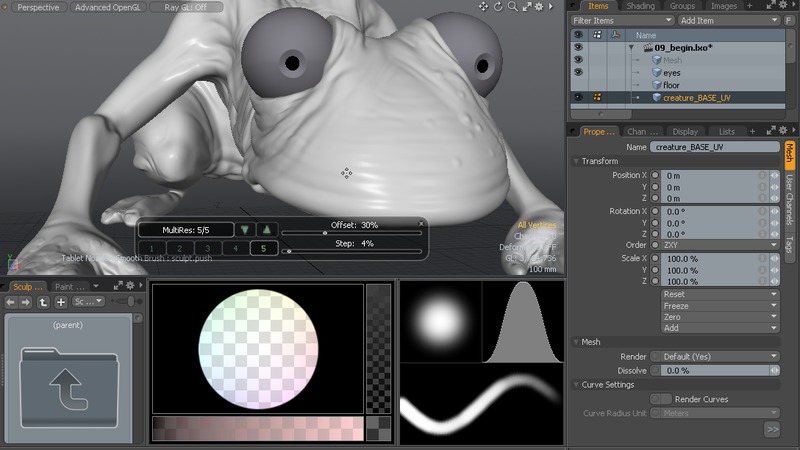This screenshot has height=450, width=800.
Task: Click the preset browser parent-folder up icon
Action: point(44,301)
